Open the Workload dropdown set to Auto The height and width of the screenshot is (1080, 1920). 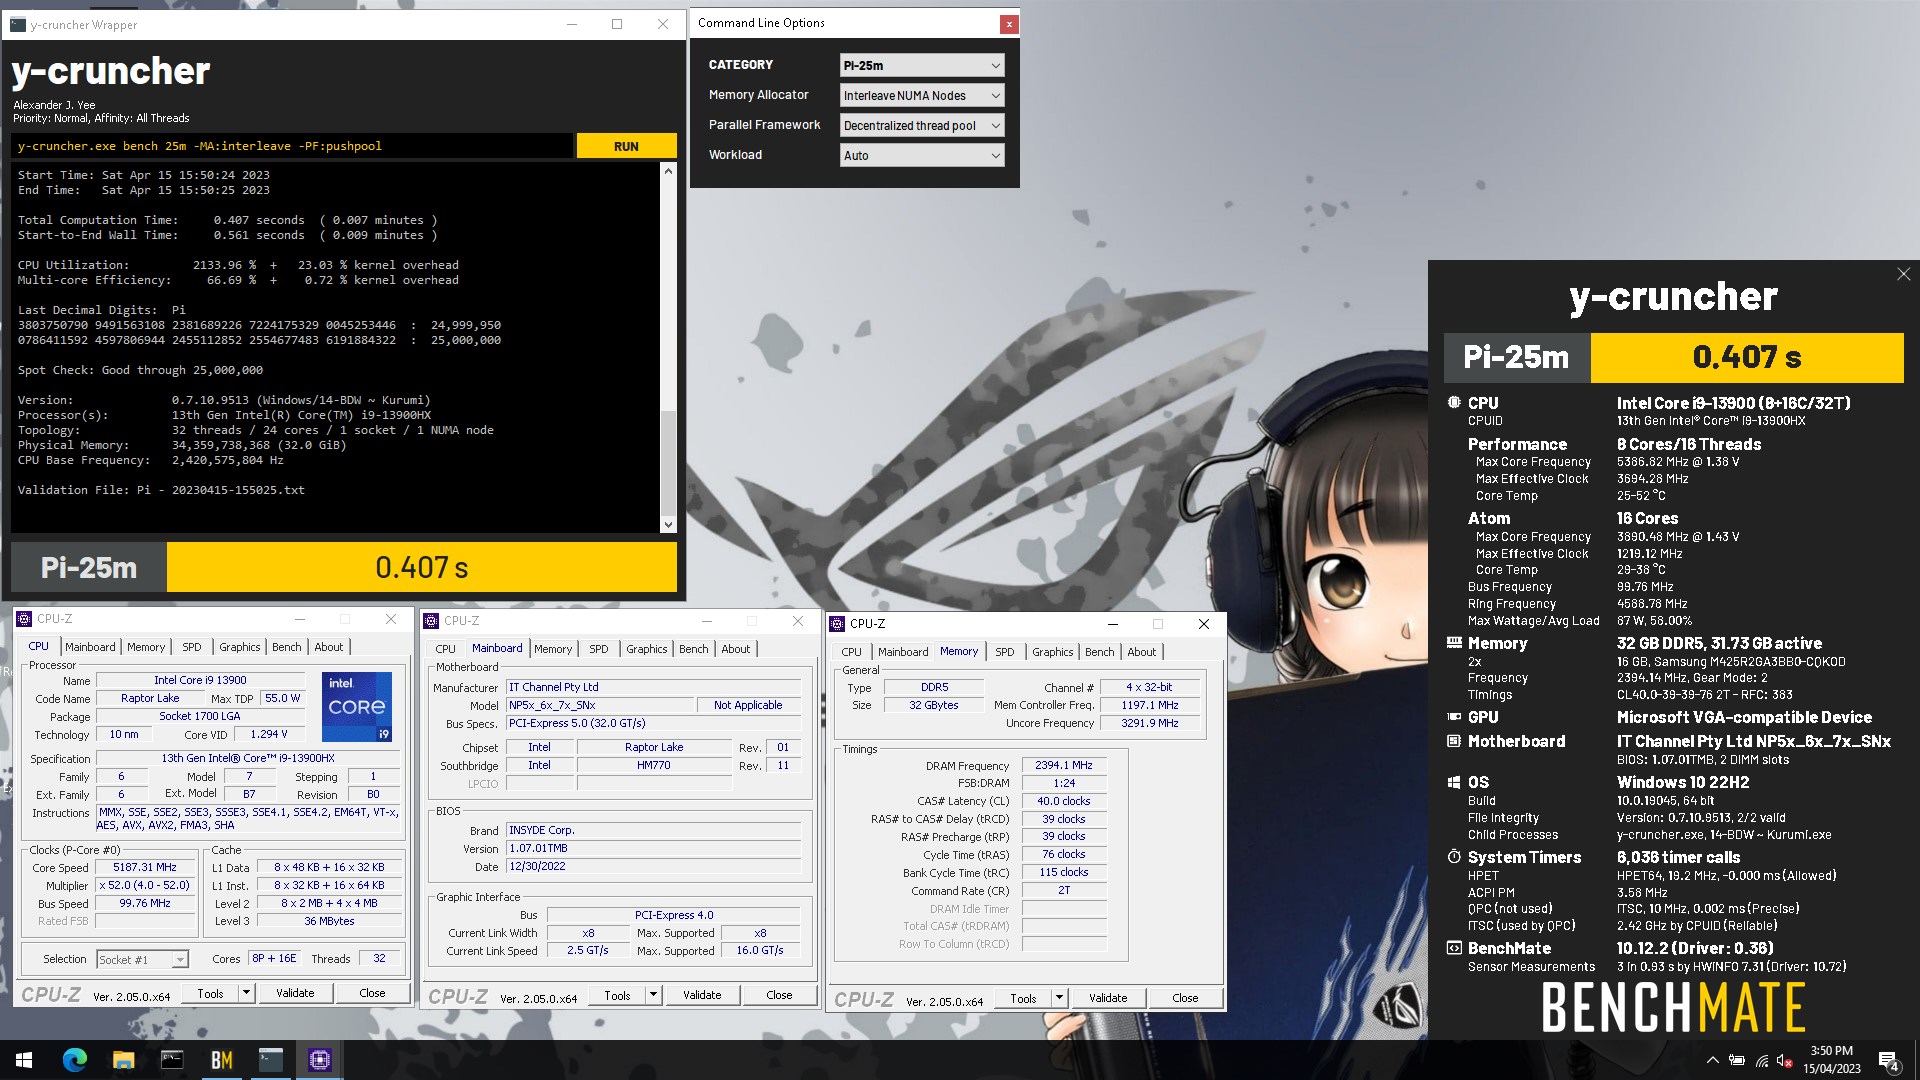pyautogui.click(x=921, y=156)
